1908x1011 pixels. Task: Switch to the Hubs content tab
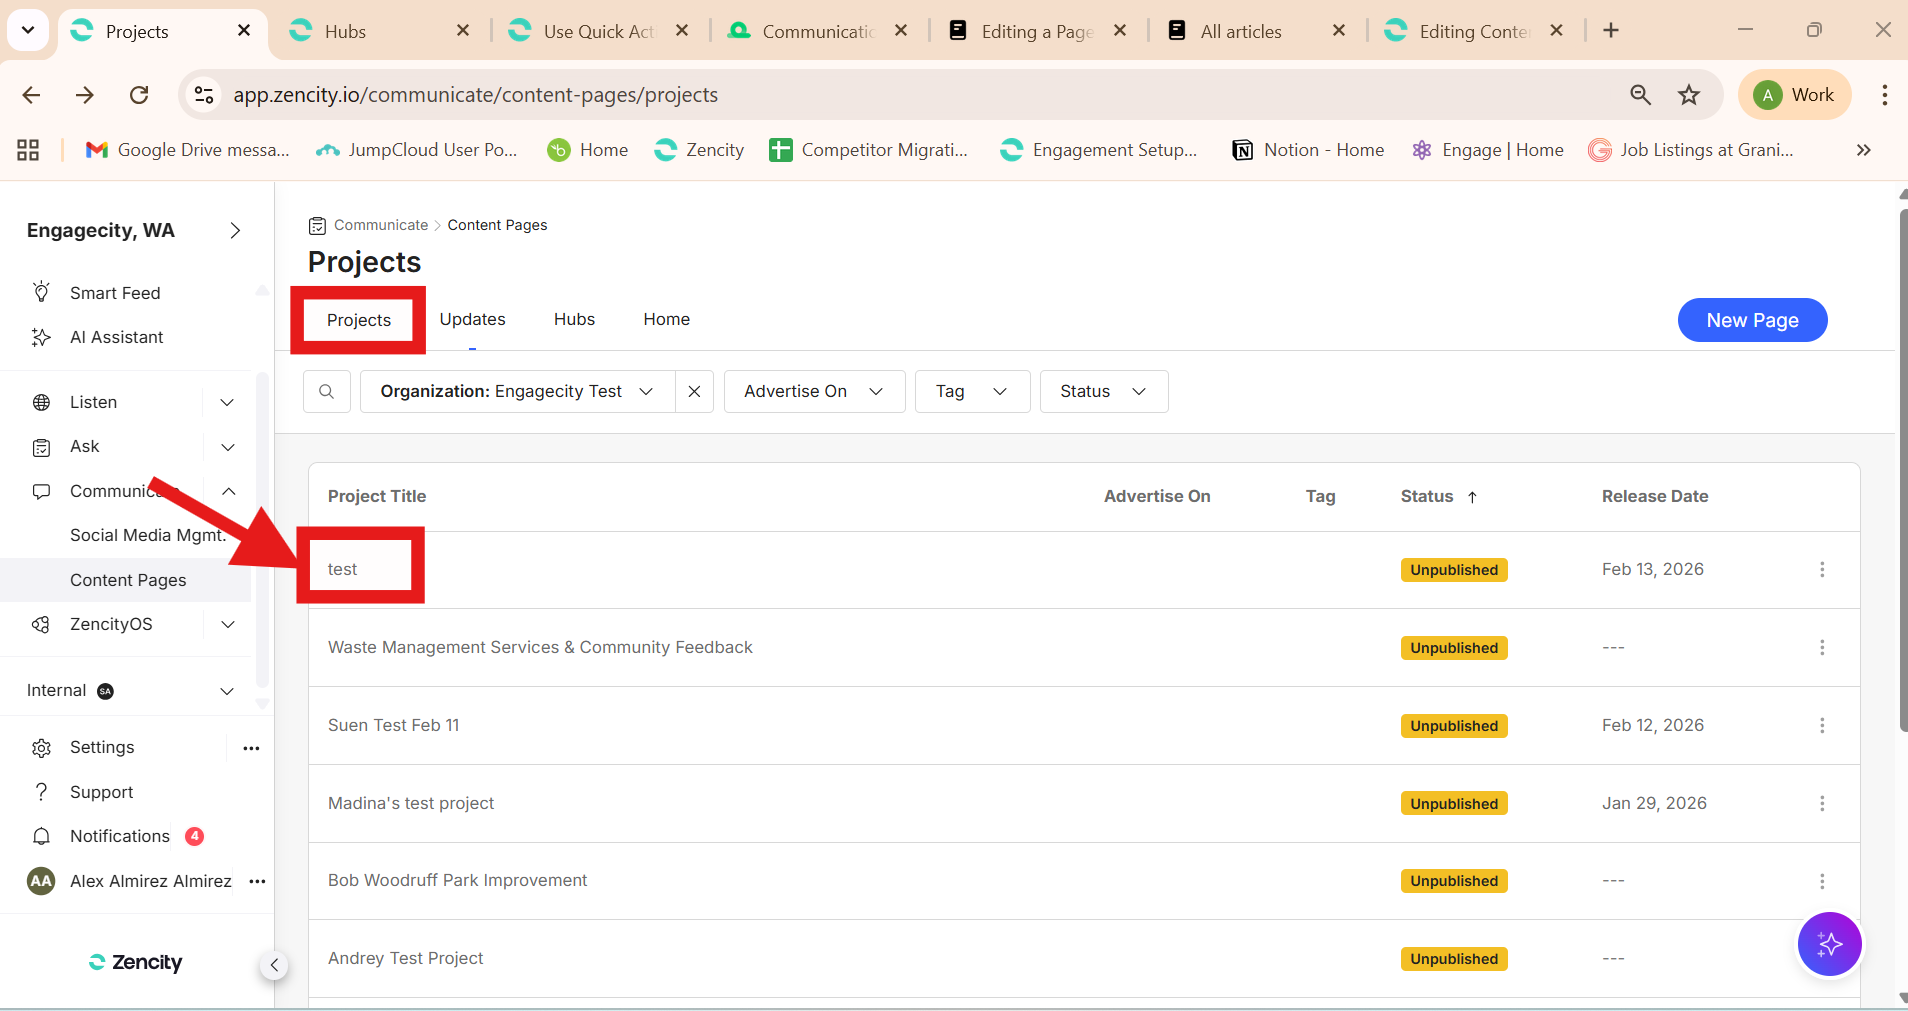click(x=574, y=319)
